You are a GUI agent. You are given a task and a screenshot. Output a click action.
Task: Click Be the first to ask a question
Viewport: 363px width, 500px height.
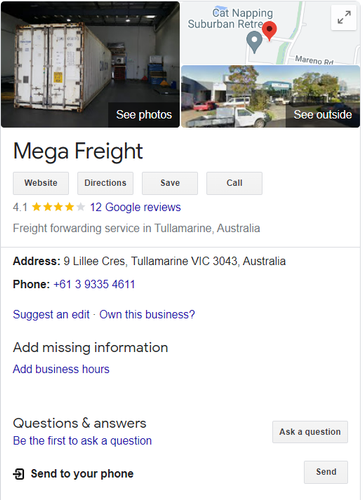pos(82,441)
